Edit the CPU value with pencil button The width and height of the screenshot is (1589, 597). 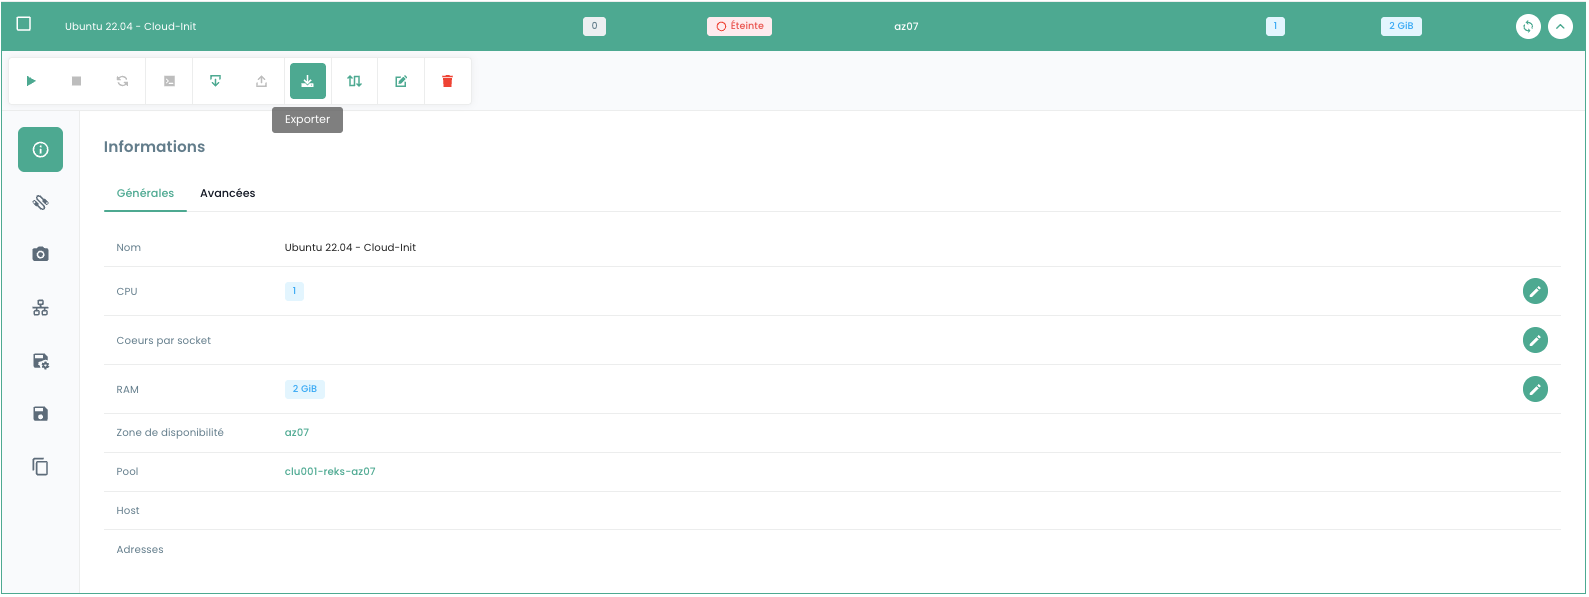1535,291
